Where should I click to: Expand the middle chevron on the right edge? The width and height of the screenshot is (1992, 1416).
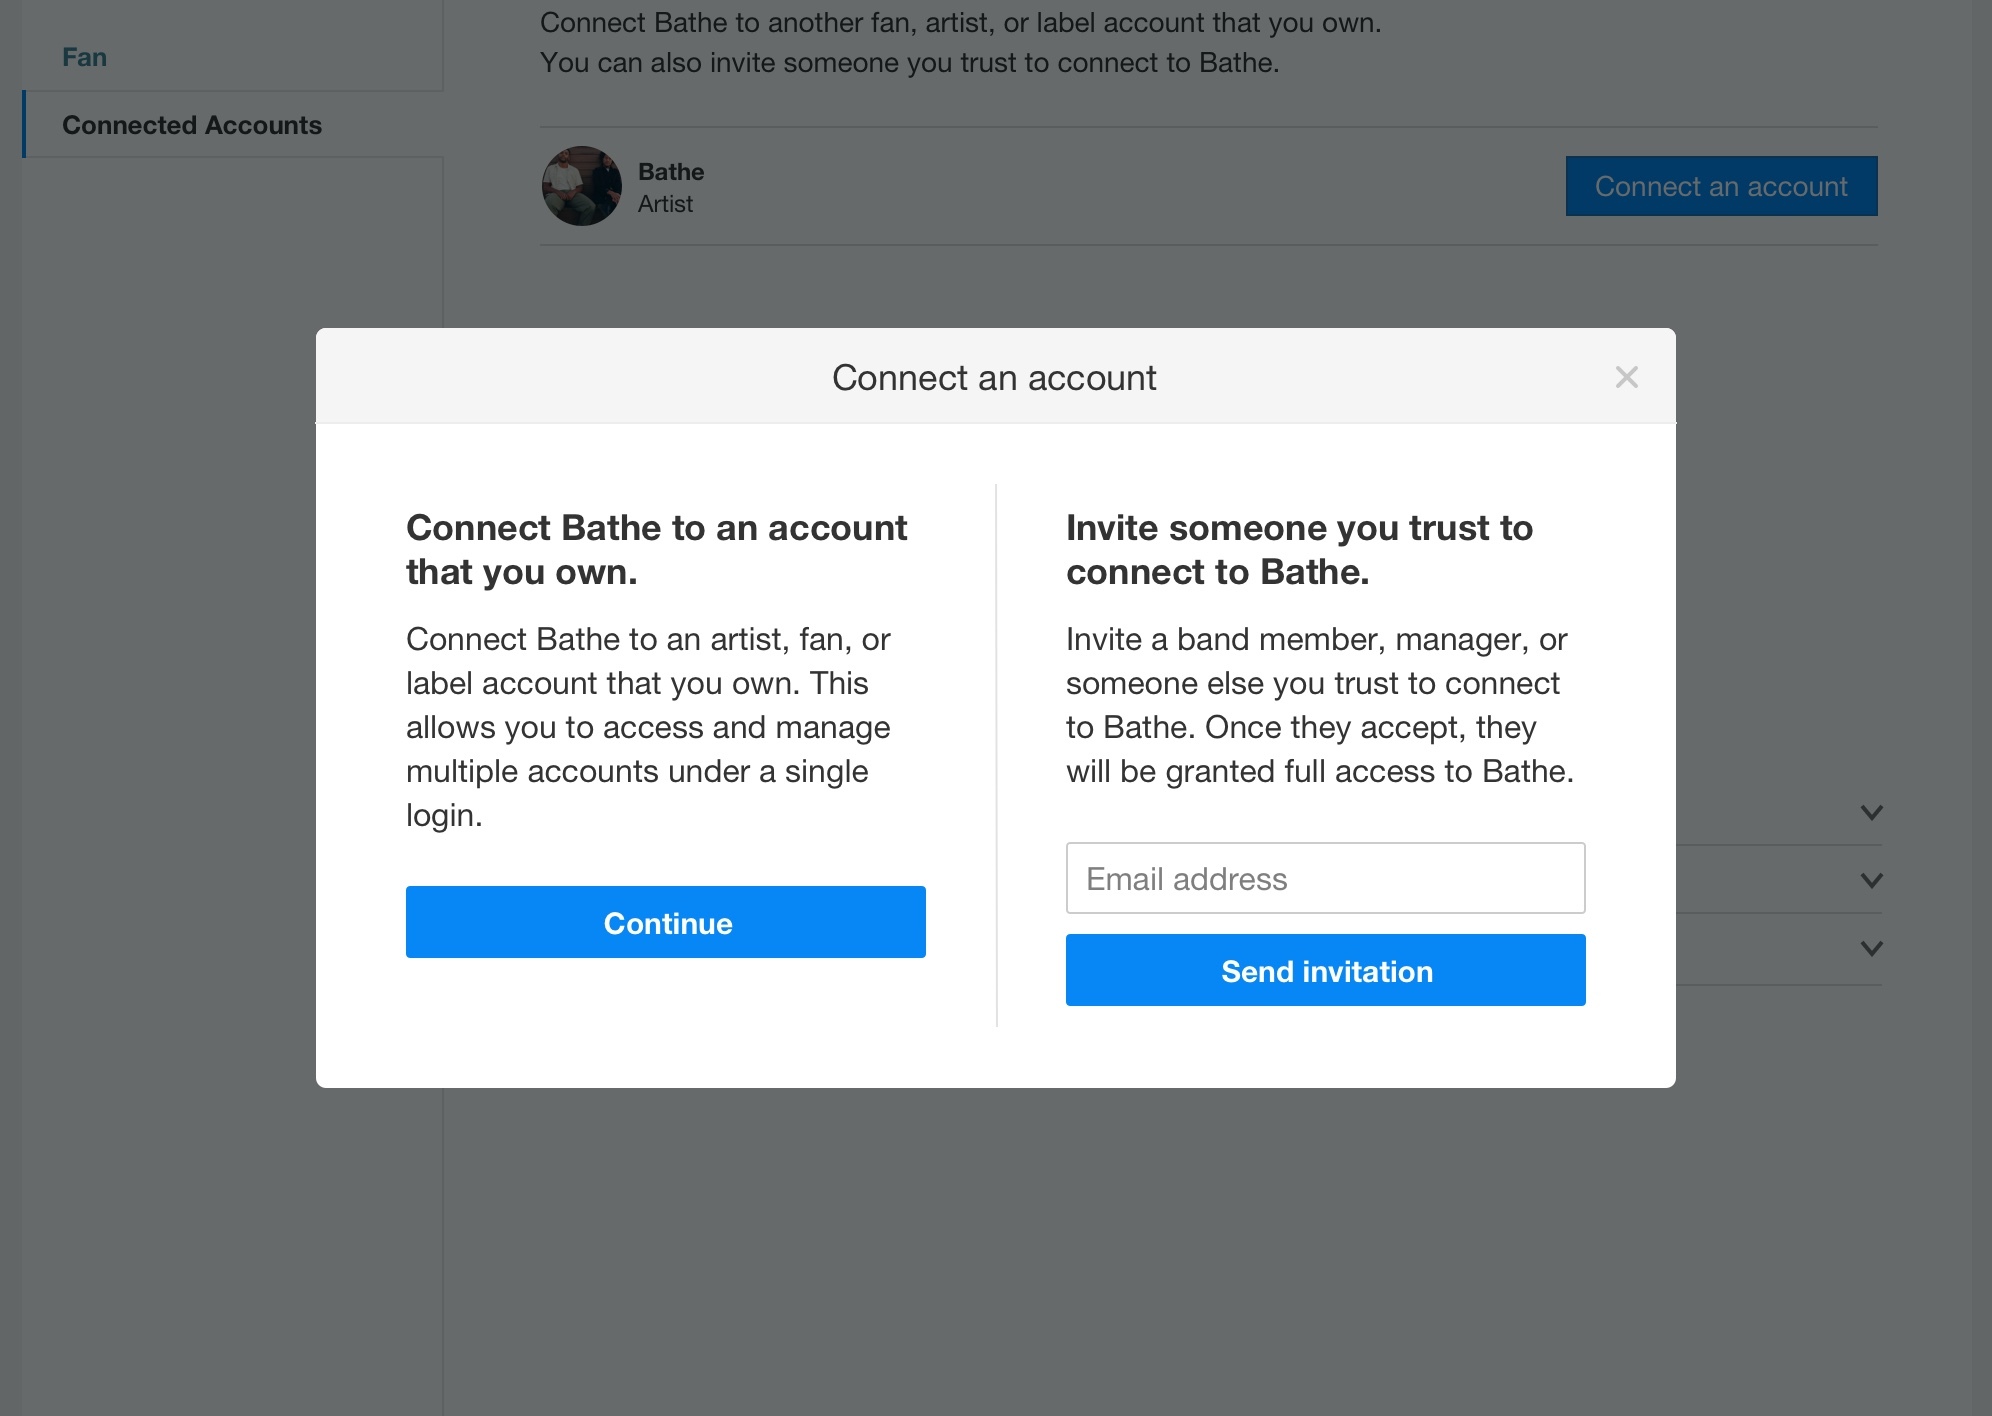coord(1870,881)
